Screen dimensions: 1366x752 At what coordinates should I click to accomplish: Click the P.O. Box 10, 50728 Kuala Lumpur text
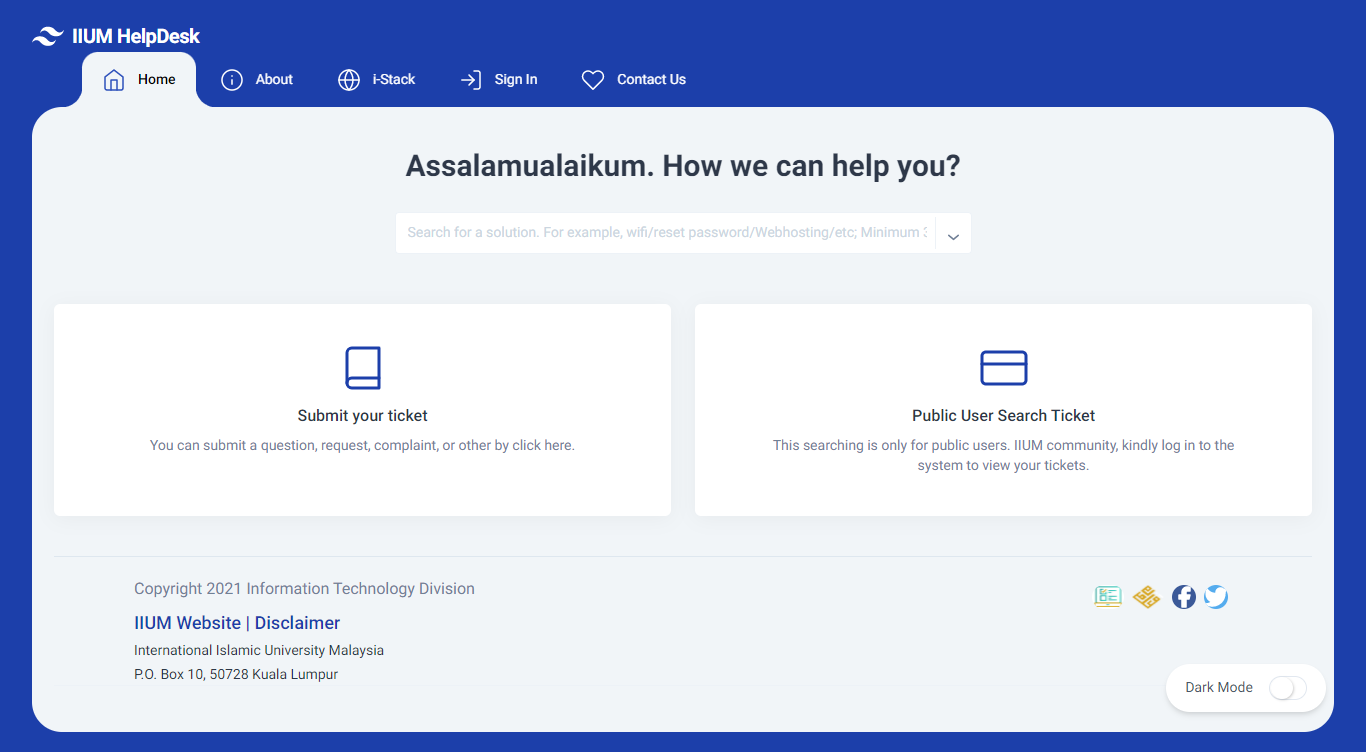click(x=236, y=674)
